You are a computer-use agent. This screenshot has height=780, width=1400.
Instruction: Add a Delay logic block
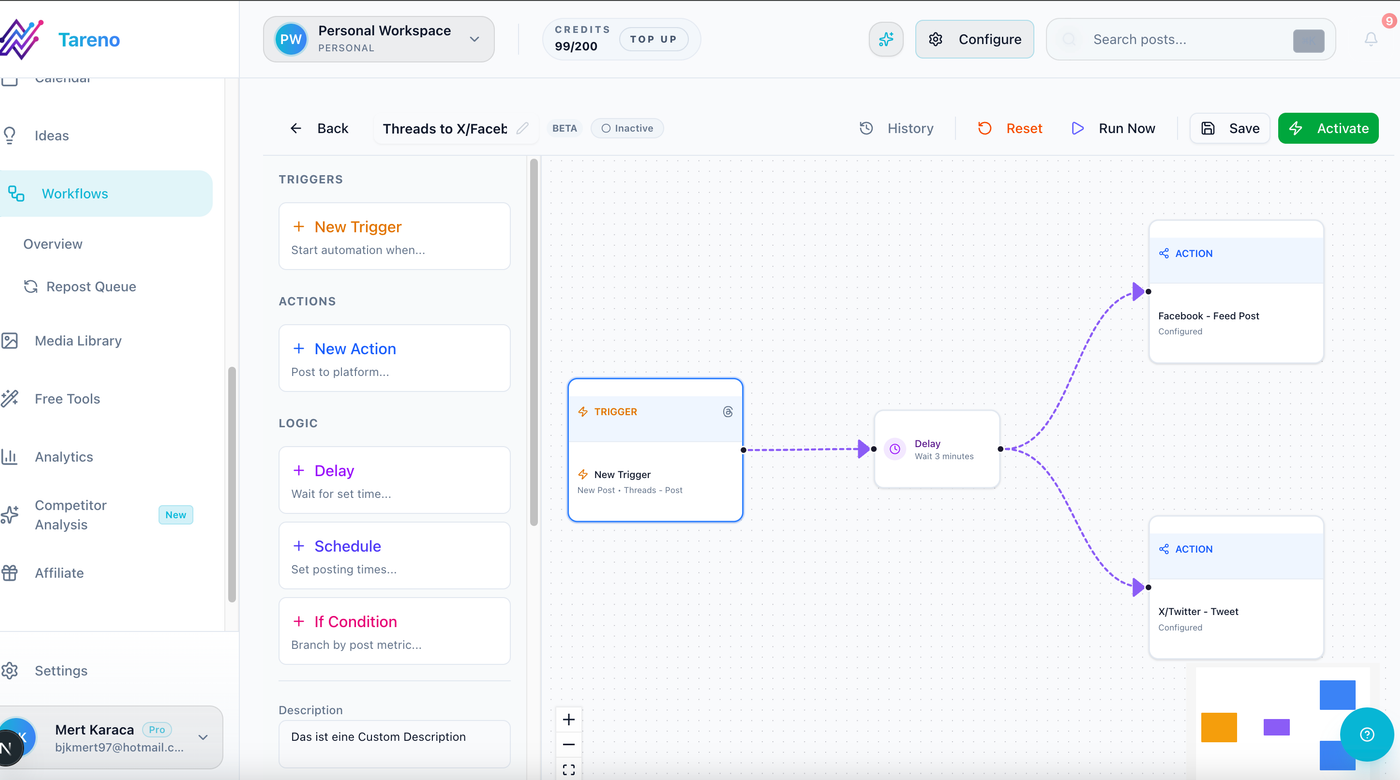394,480
